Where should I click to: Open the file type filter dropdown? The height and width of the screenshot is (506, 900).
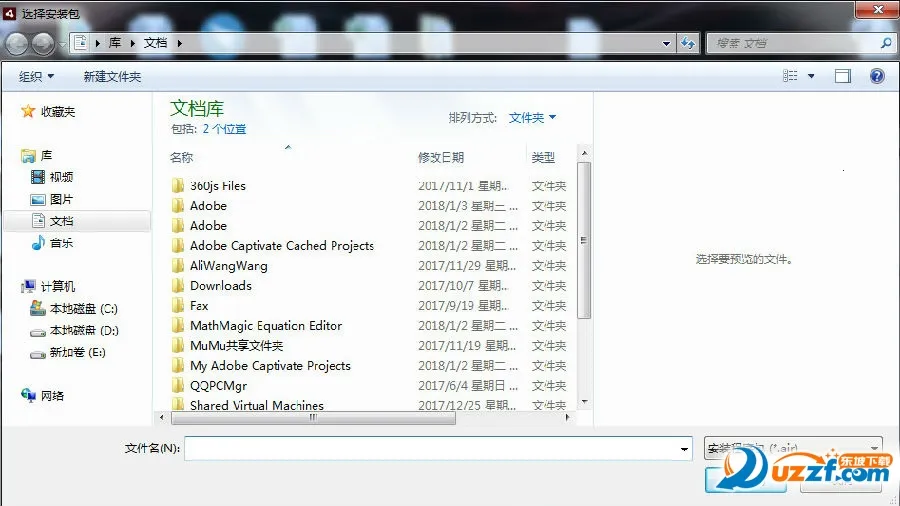874,448
